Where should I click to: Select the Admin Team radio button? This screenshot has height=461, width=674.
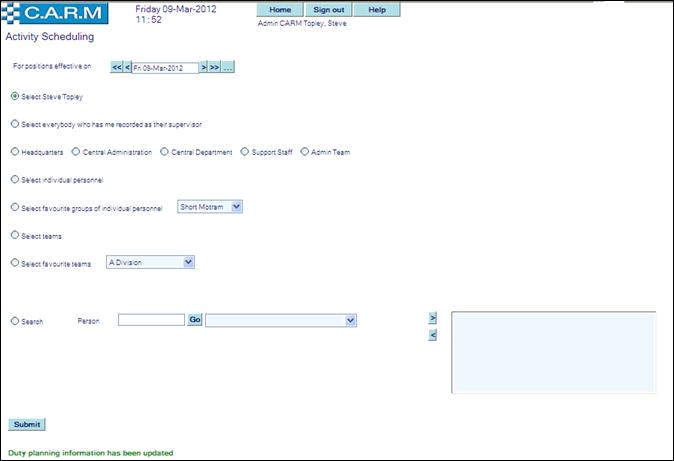tap(304, 152)
